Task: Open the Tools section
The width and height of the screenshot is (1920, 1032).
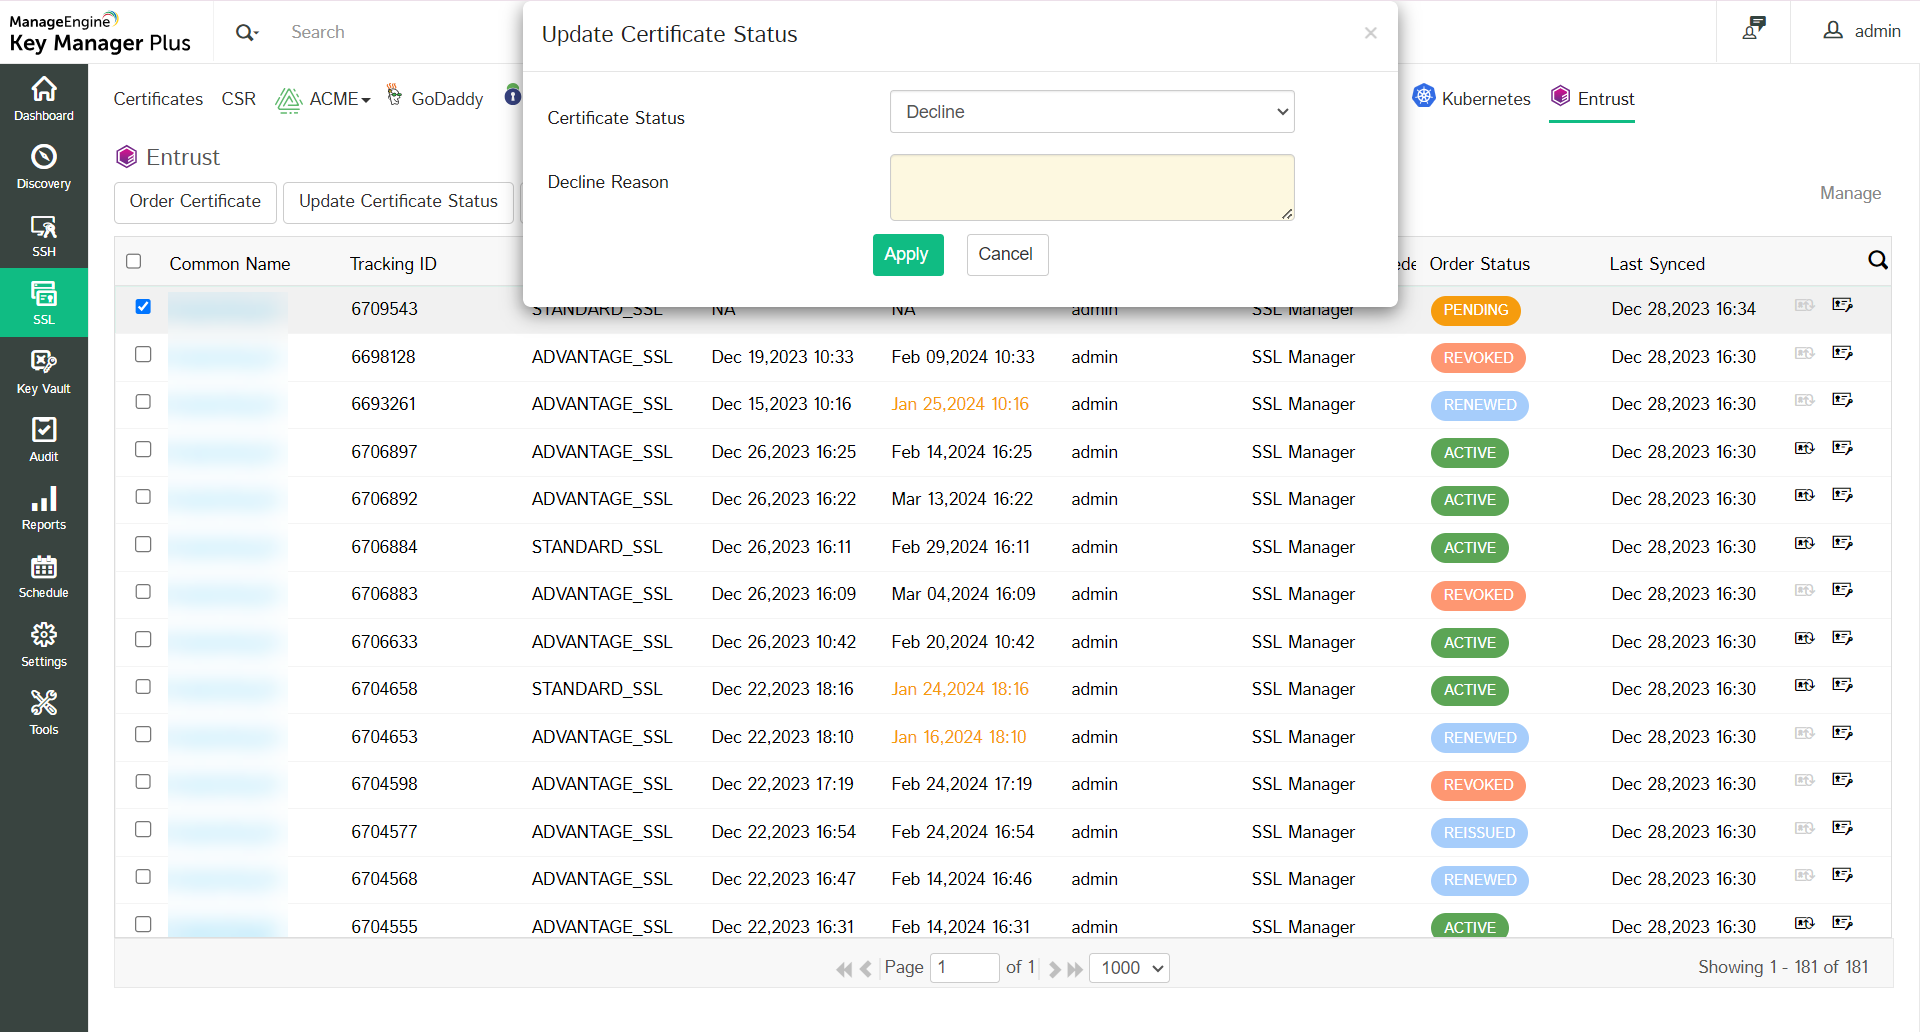Action: point(44,712)
